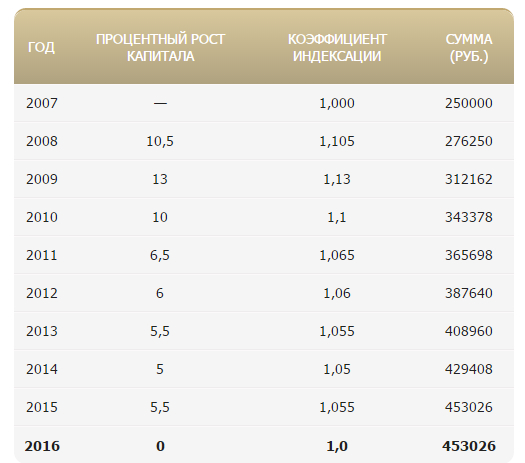Select year cell 2007
Image resolution: width=525 pixels, height=463 pixels.
coord(42,103)
